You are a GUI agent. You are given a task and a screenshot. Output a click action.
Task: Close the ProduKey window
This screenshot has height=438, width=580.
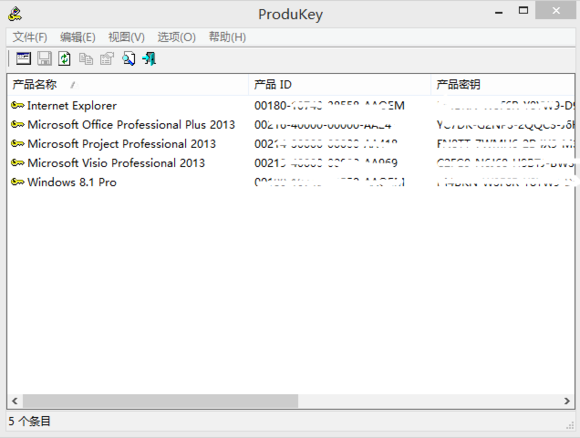pos(556,11)
